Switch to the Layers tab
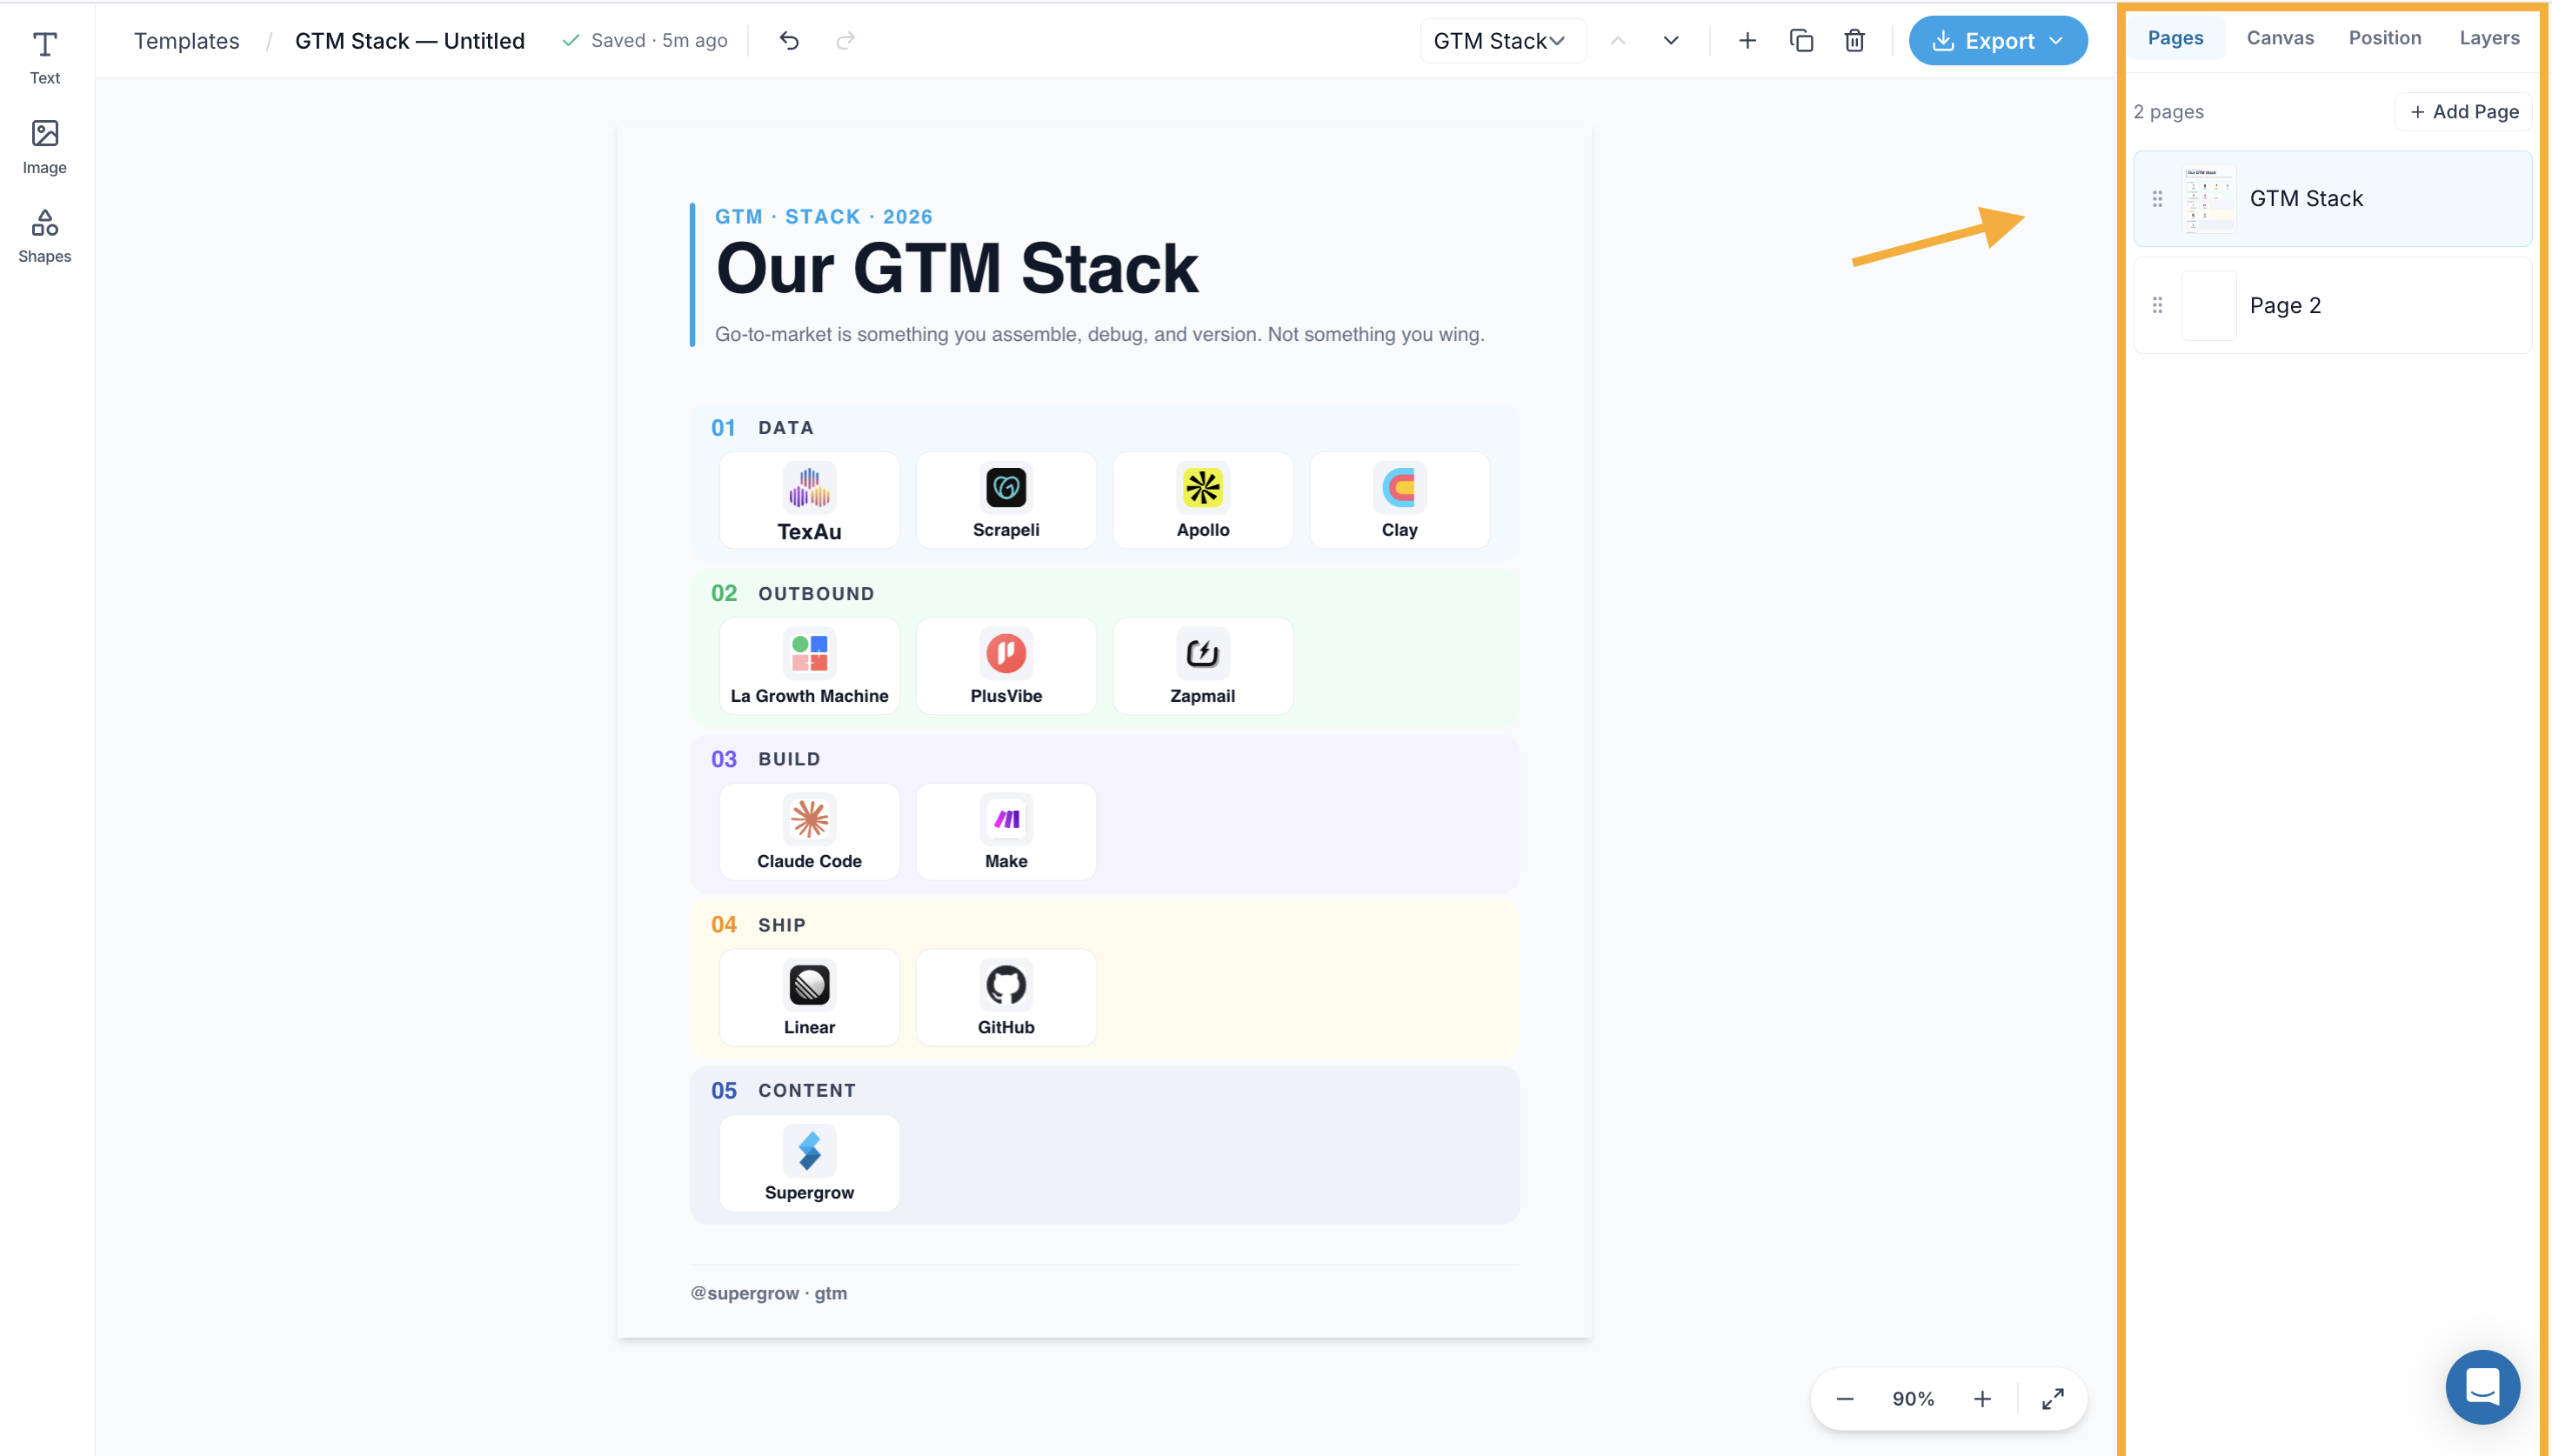 click(x=2489, y=38)
